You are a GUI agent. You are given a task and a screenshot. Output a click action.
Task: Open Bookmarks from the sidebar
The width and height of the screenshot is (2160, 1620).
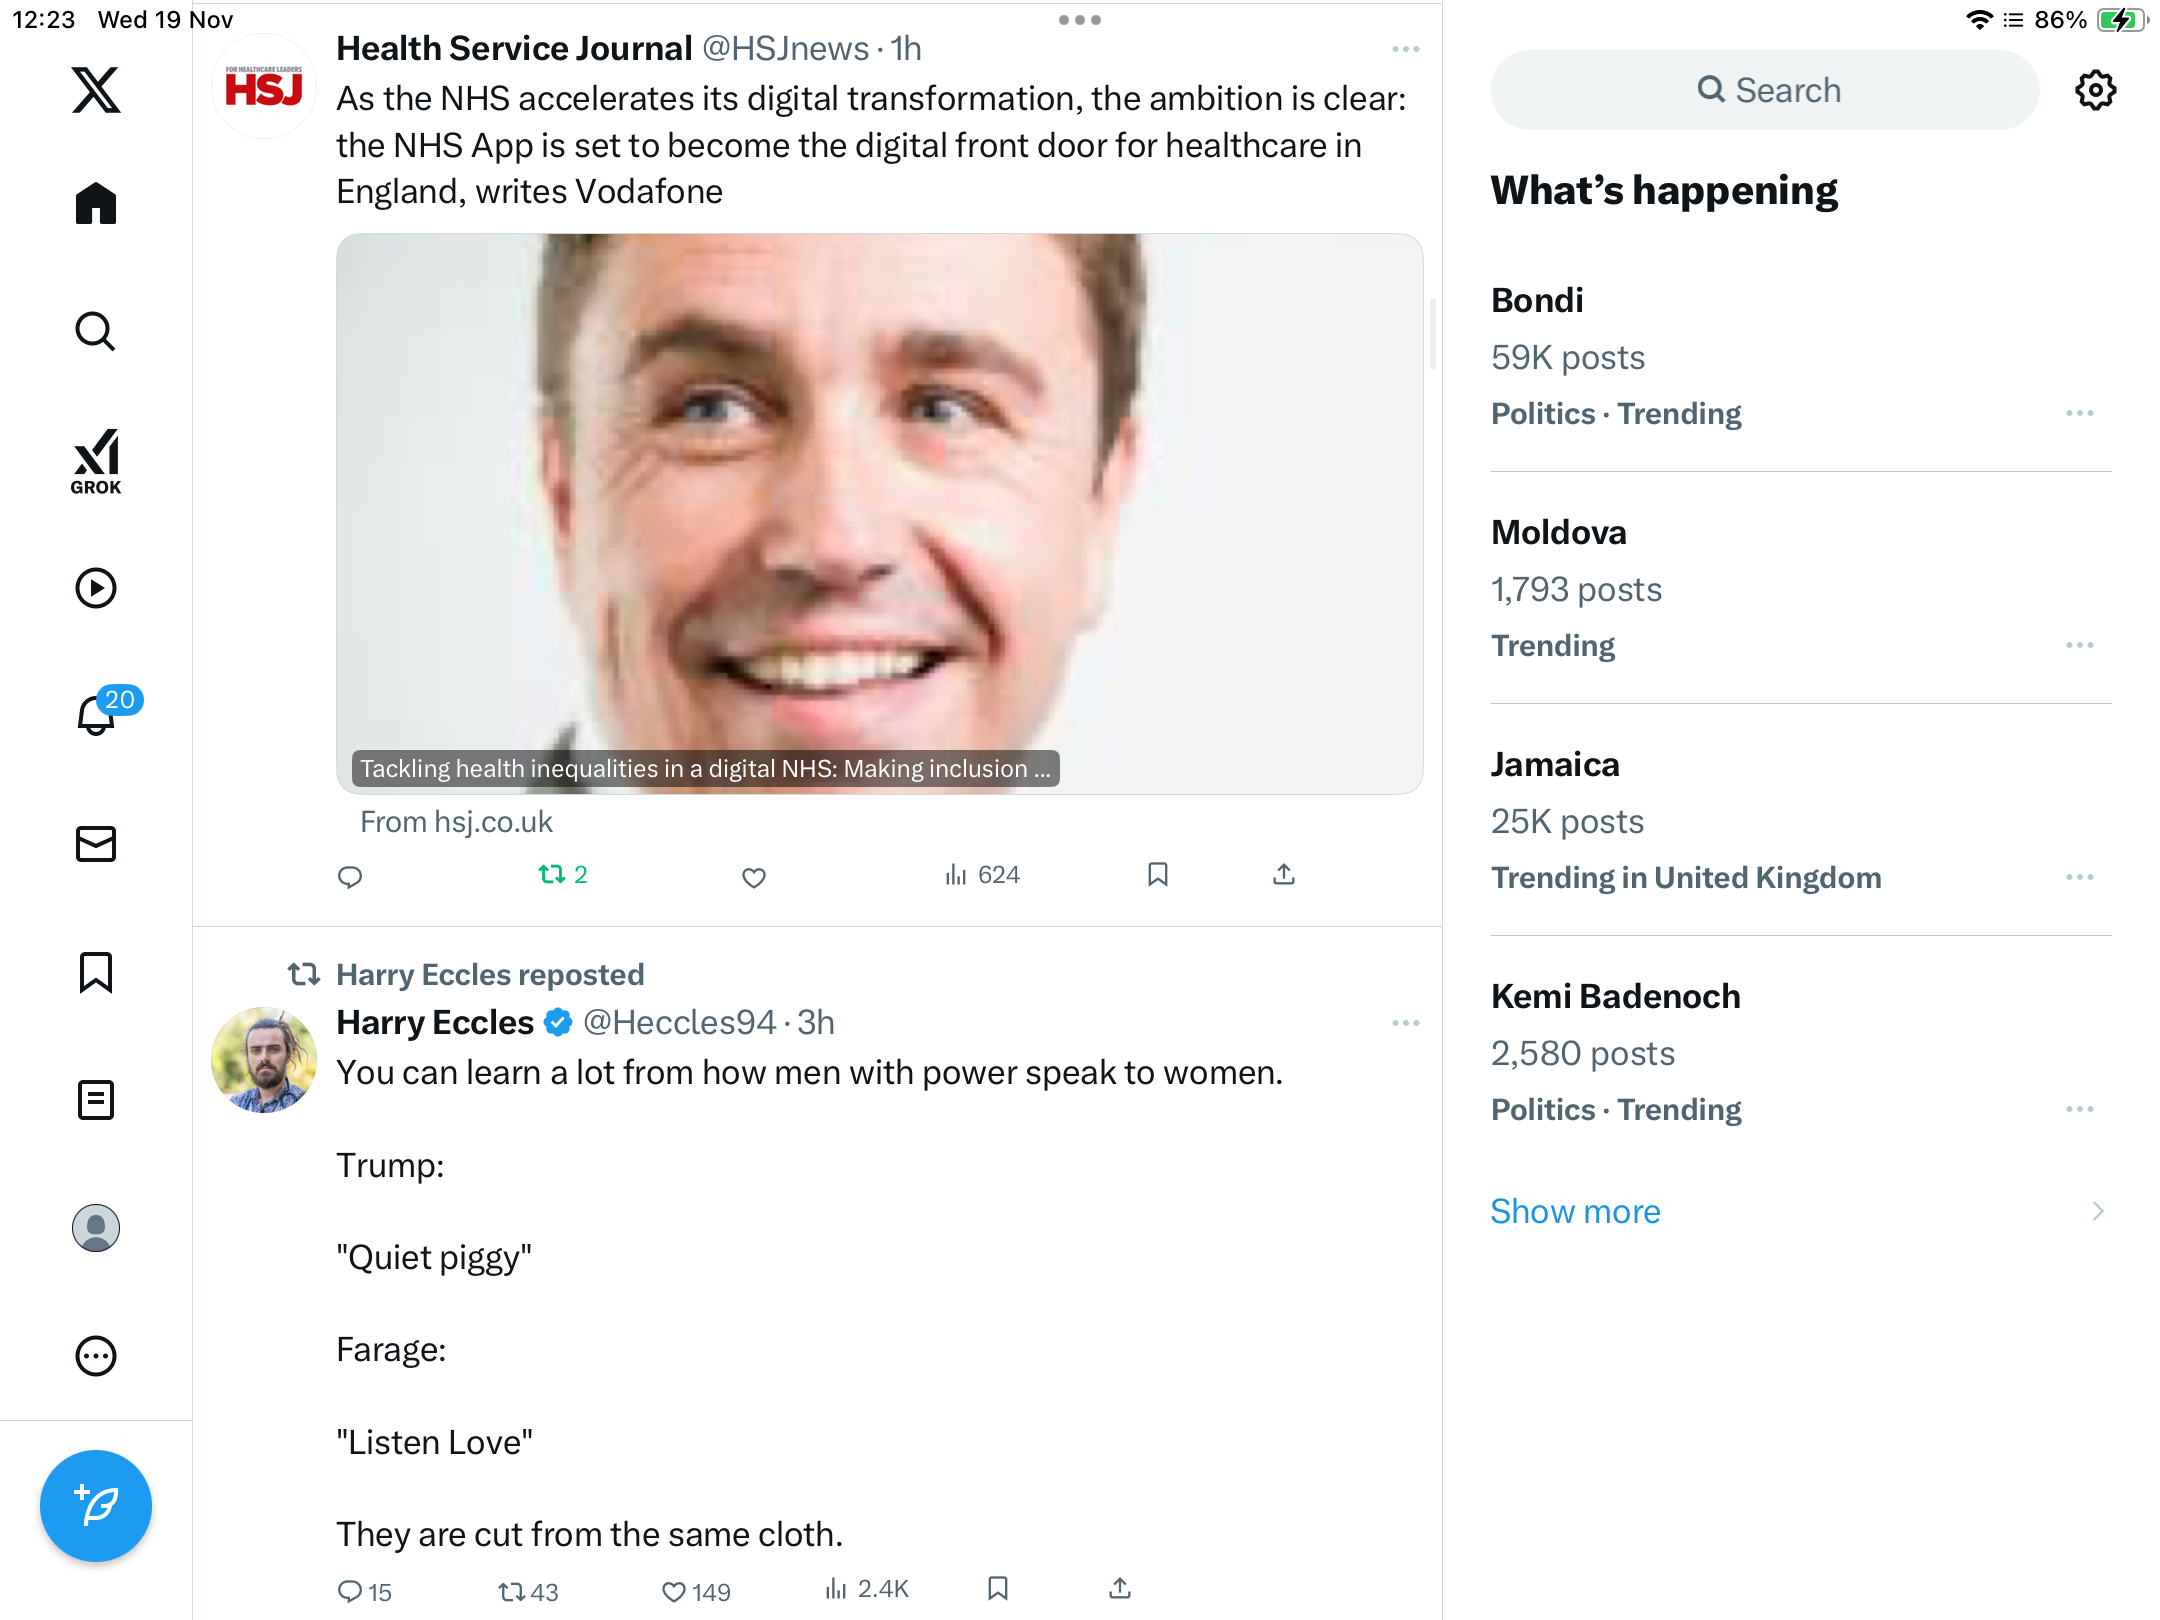tap(96, 972)
